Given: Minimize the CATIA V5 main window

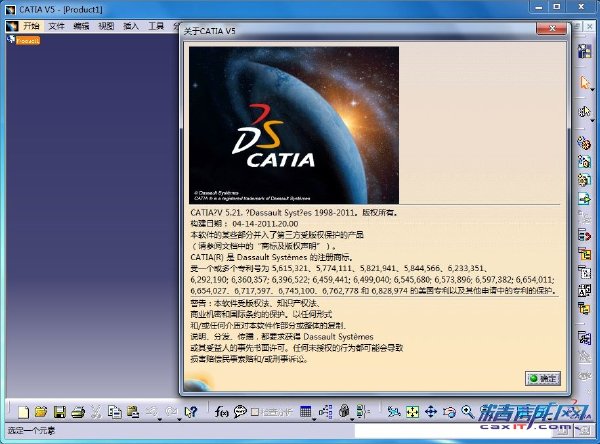Looking at the screenshot, I should click(x=539, y=7).
